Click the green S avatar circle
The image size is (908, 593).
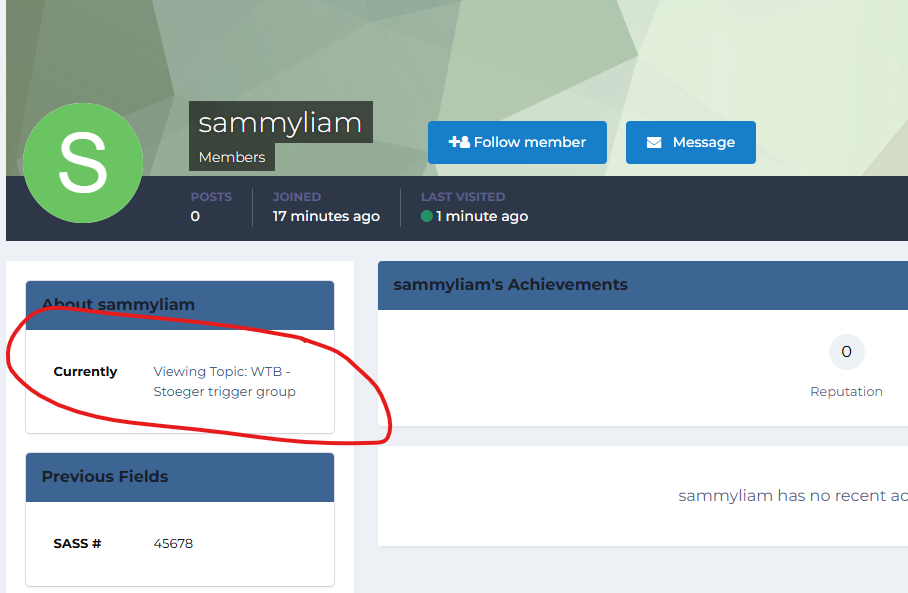pos(83,163)
